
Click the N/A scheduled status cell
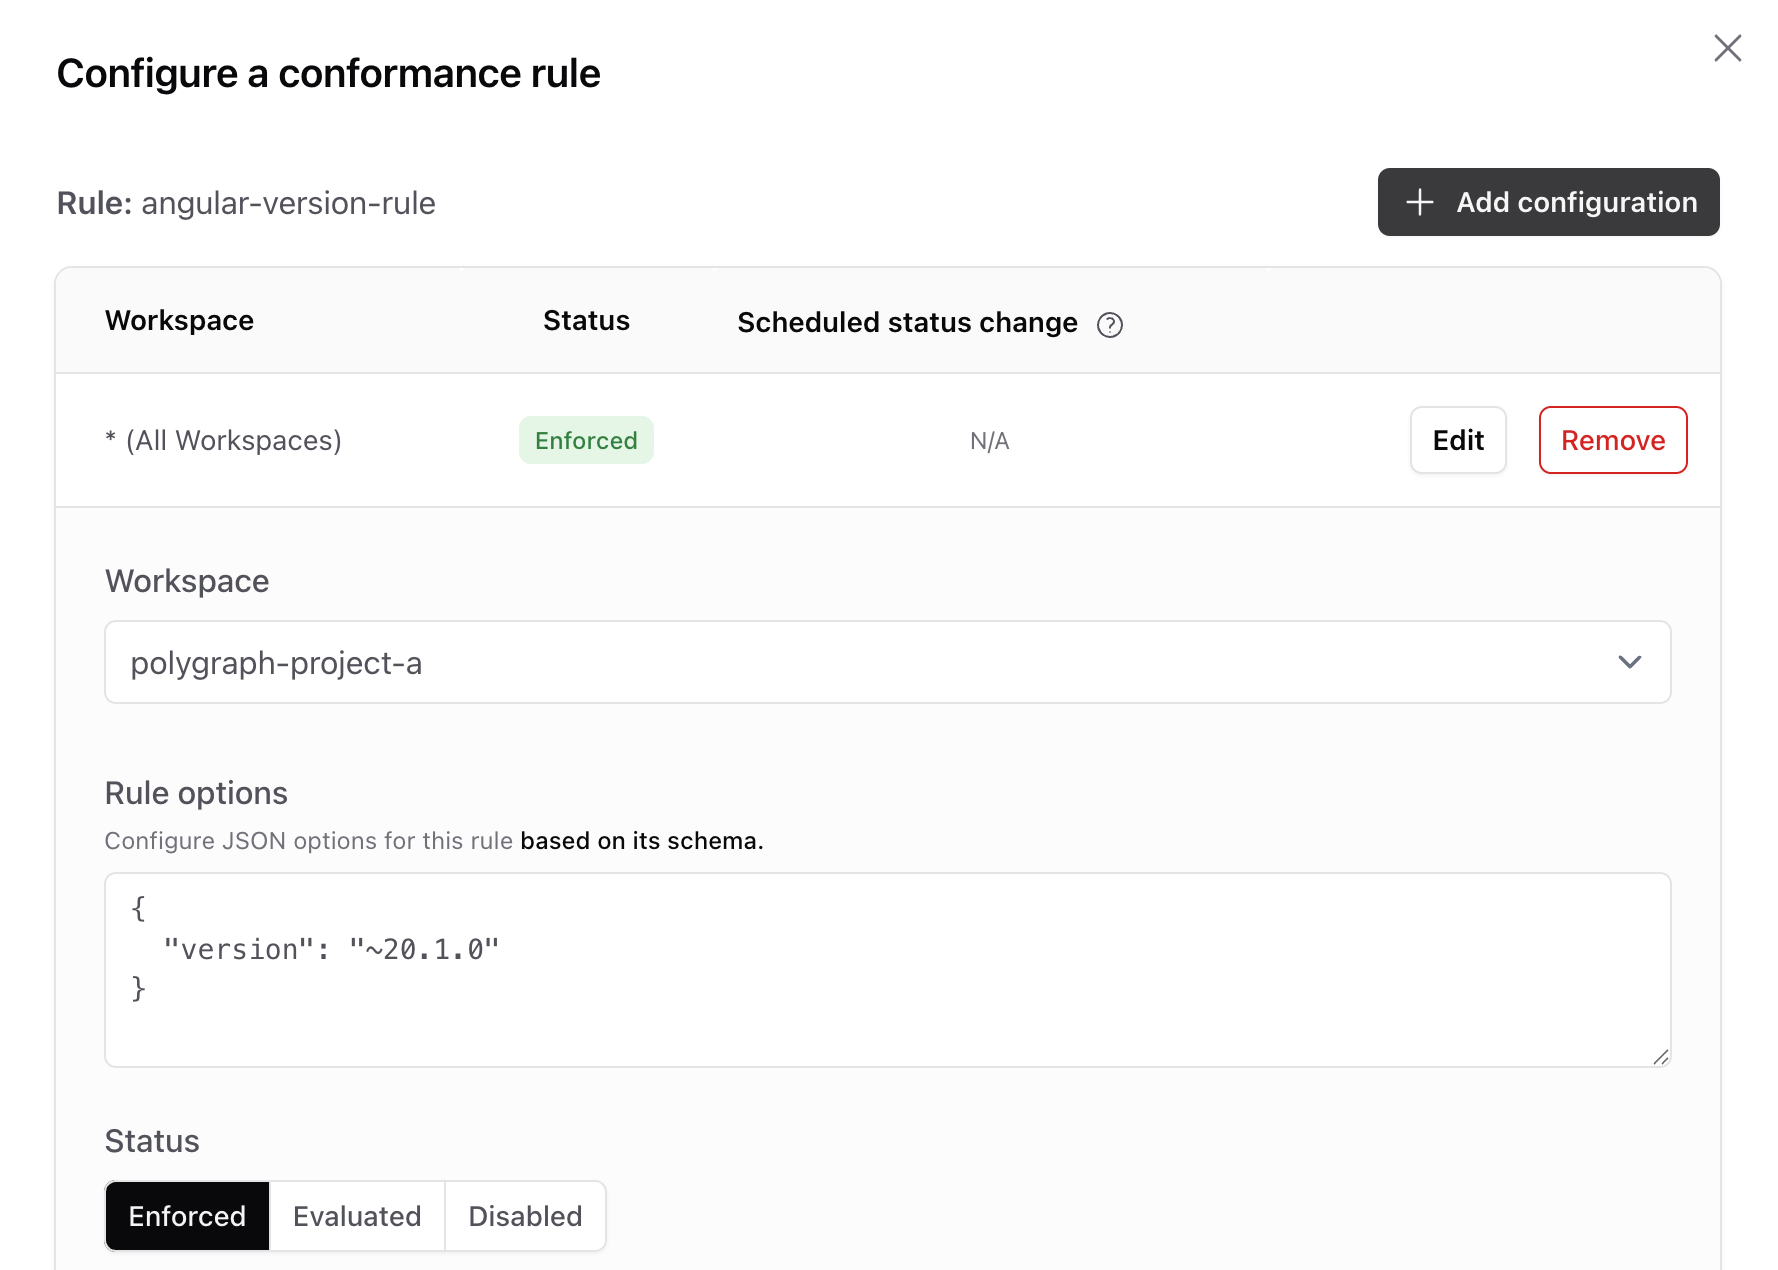tap(989, 440)
